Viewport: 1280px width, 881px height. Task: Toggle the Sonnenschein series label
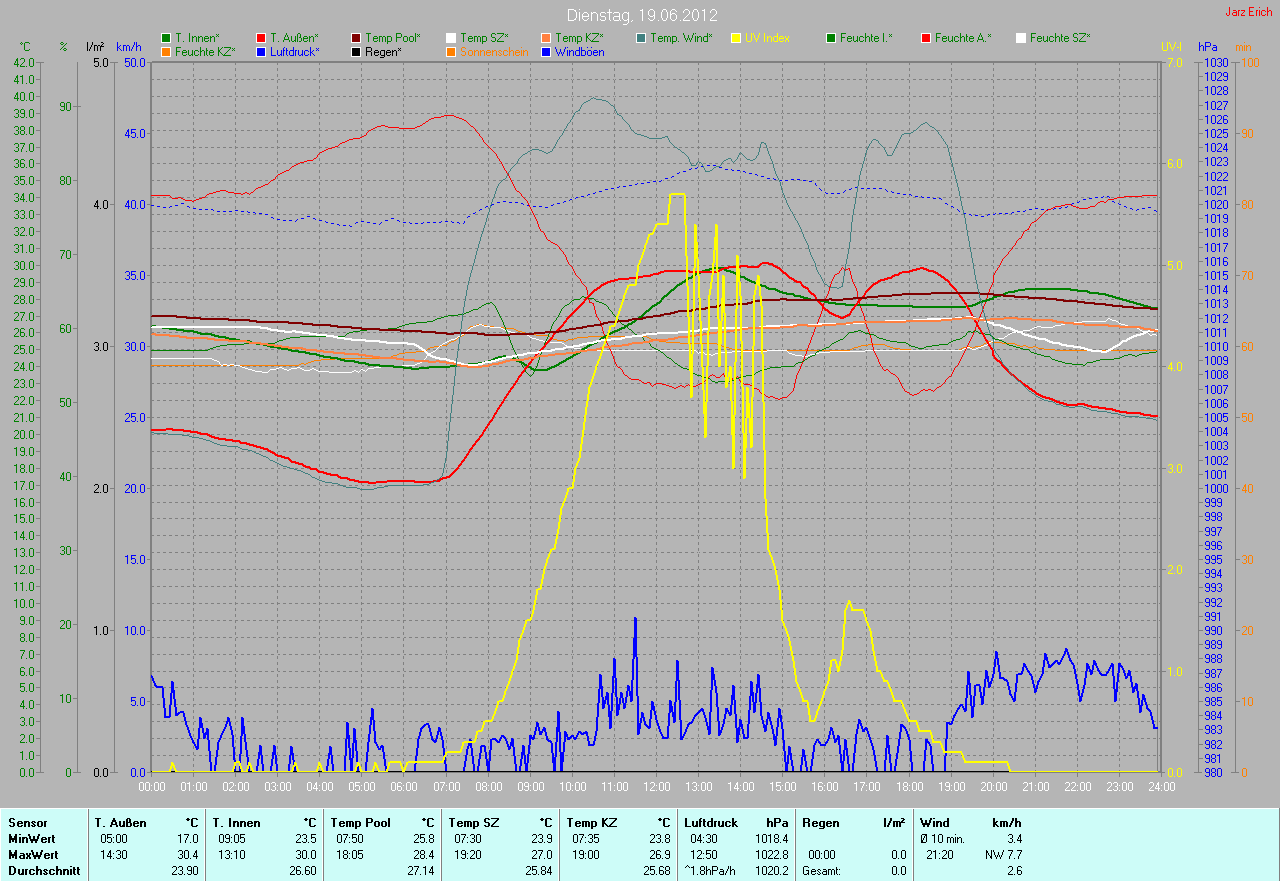[493, 51]
